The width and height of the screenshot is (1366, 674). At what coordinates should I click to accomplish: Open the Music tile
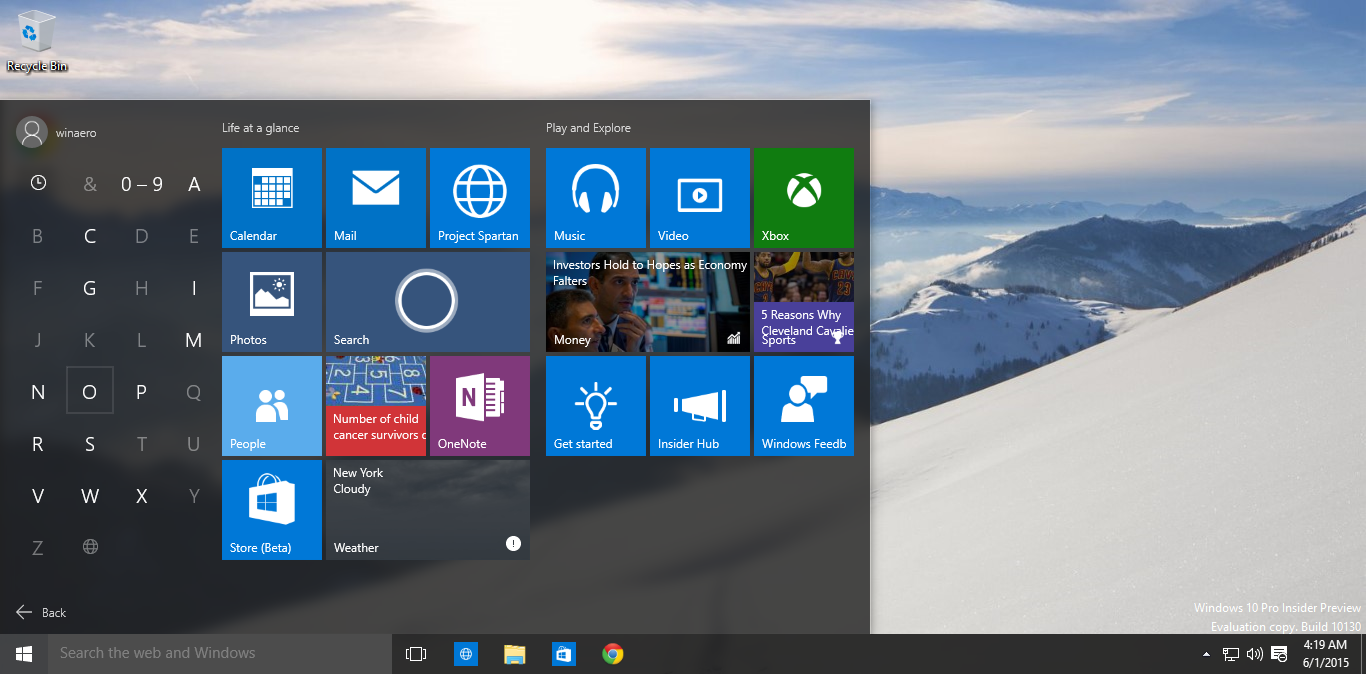click(595, 197)
